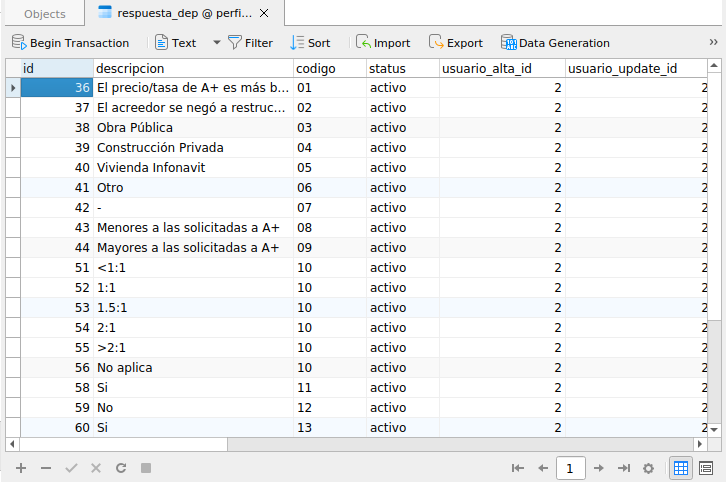Go to the first page of records

[x=518, y=467]
